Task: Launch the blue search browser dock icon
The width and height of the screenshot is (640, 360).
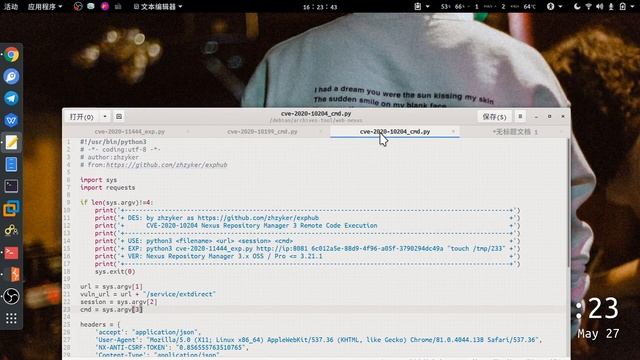Action: (x=11, y=76)
